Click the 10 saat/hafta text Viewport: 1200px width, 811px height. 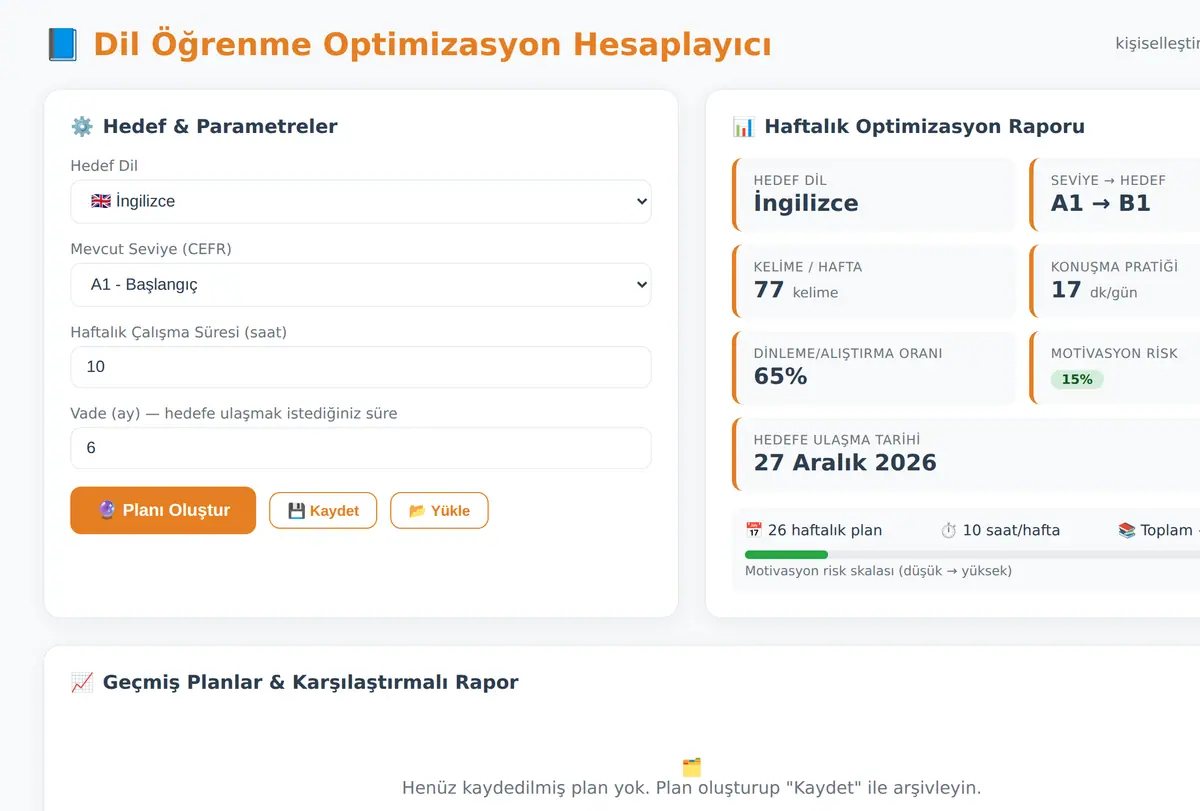point(1011,530)
